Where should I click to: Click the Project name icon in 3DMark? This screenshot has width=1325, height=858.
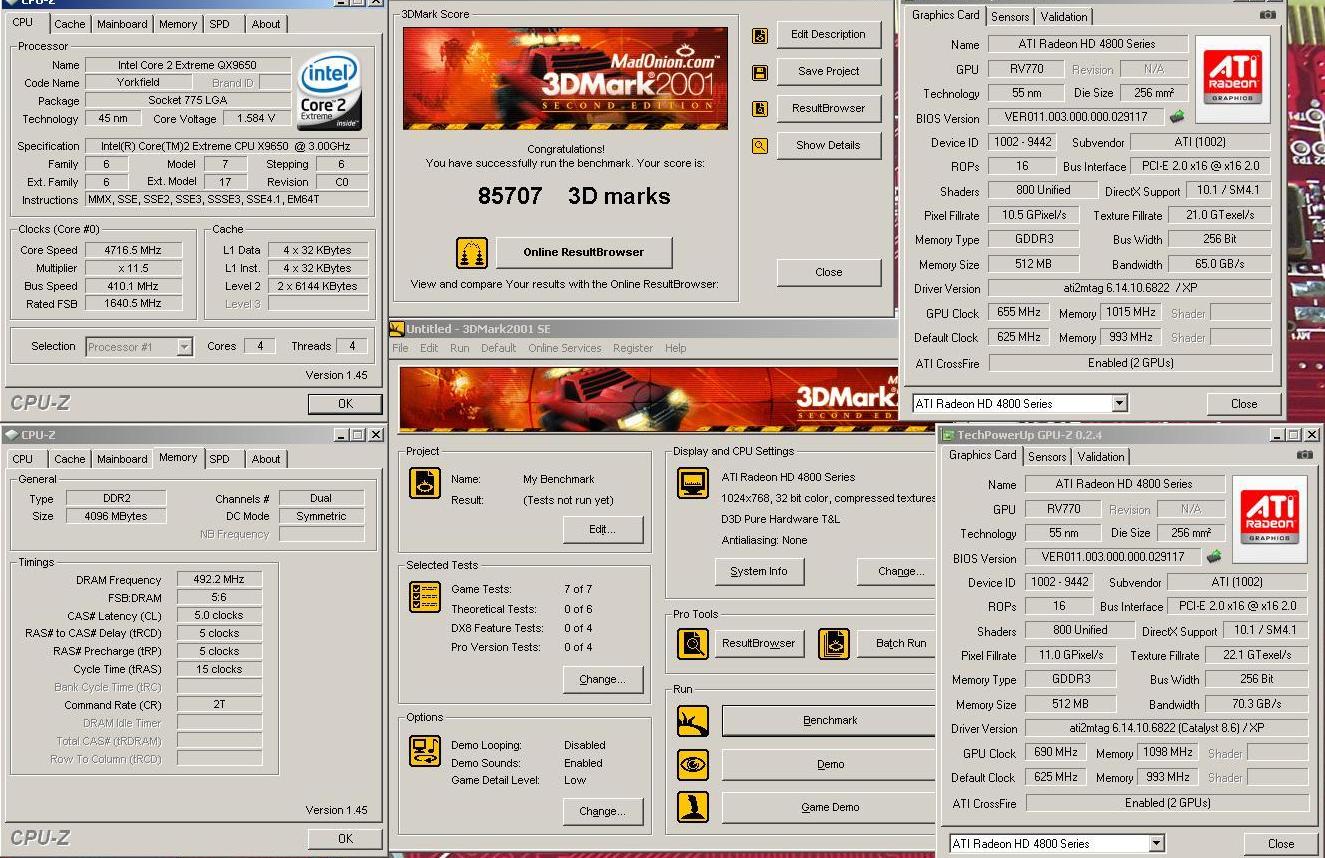(425, 484)
